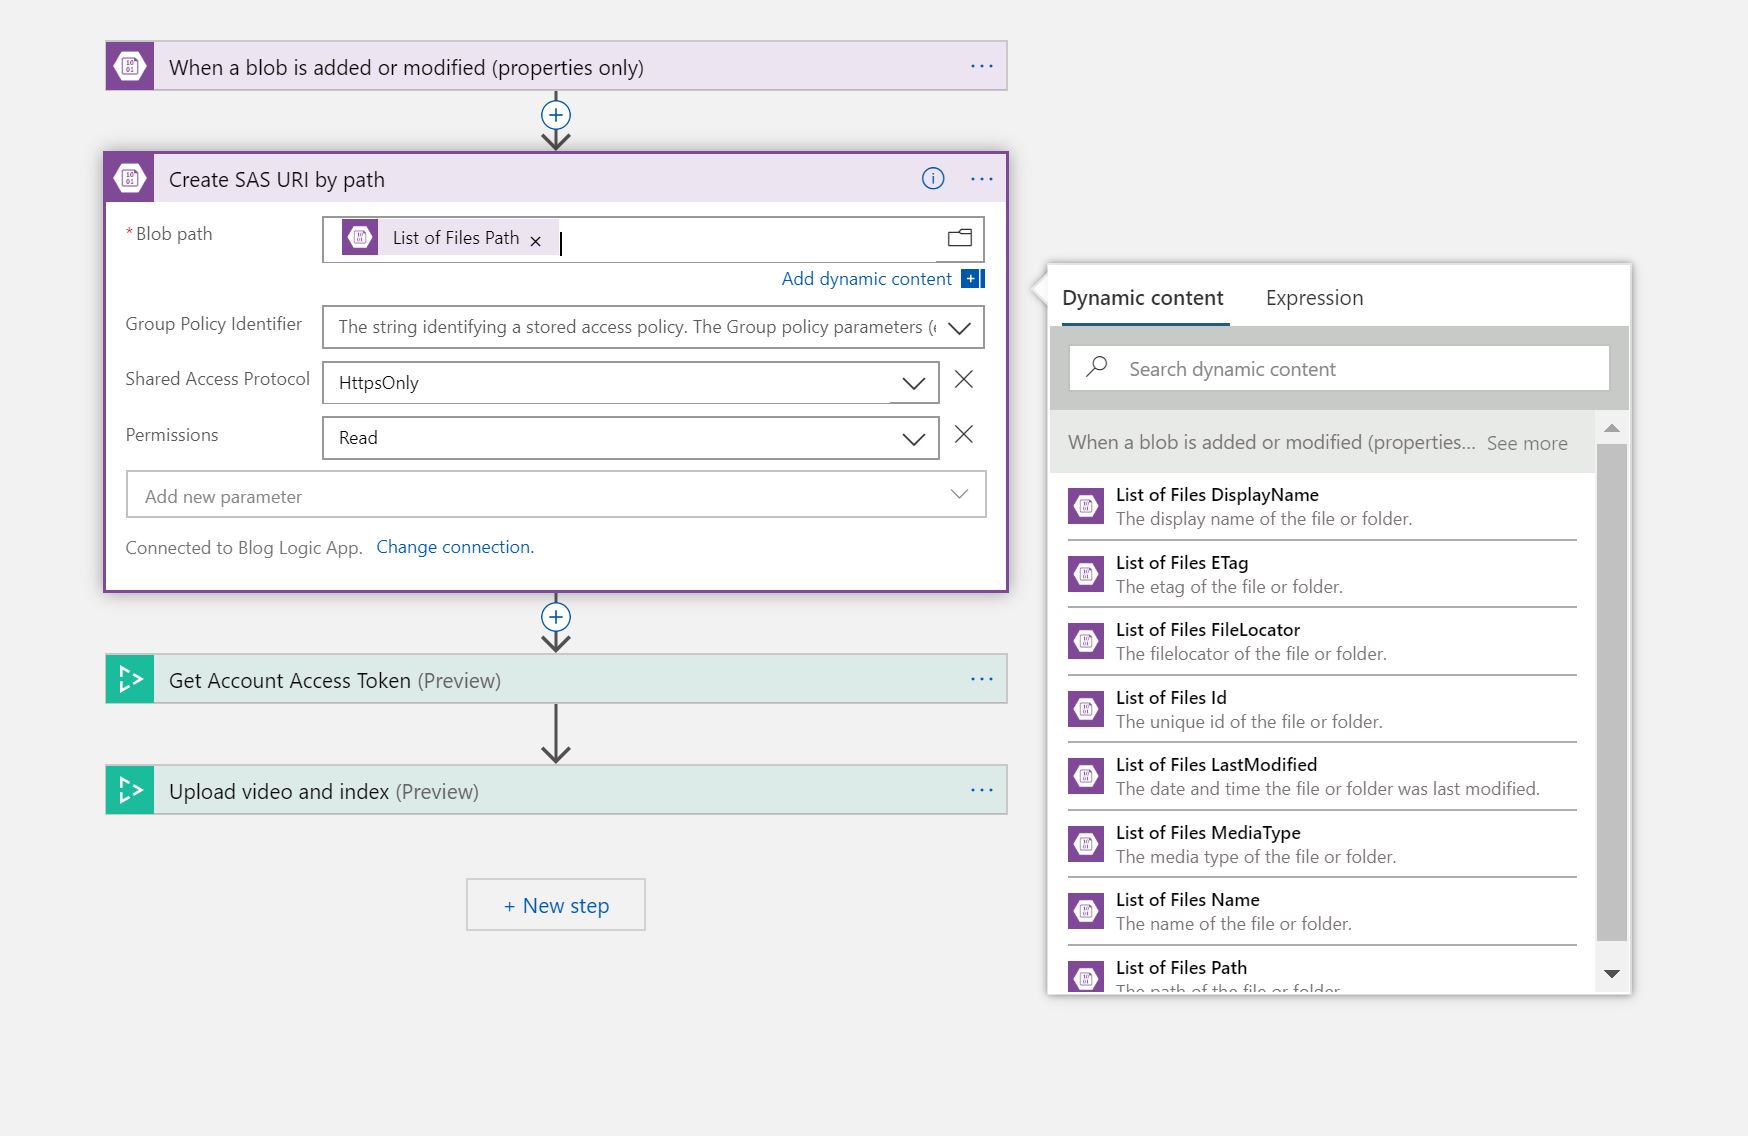Click the dynamic content scrollbar thumb
The height and width of the screenshot is (1136, 1748).
(1612, 692)
